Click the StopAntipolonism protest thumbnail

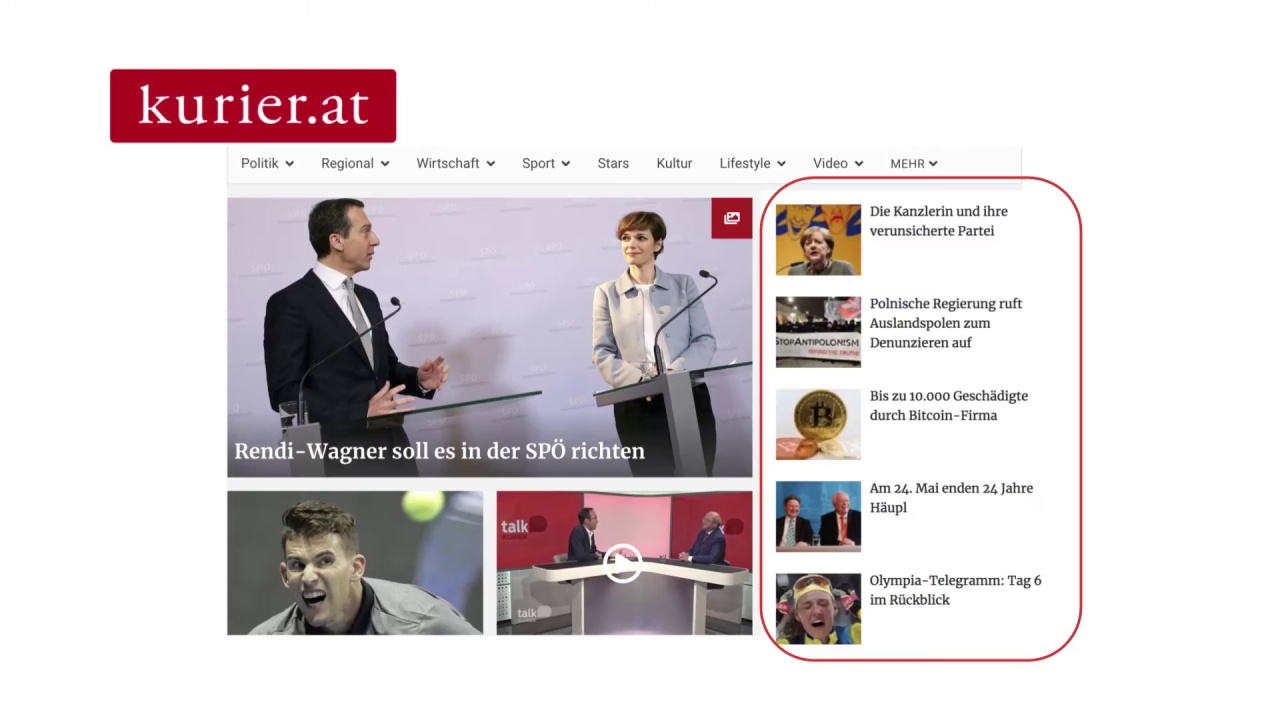click(x=818, y=332)
